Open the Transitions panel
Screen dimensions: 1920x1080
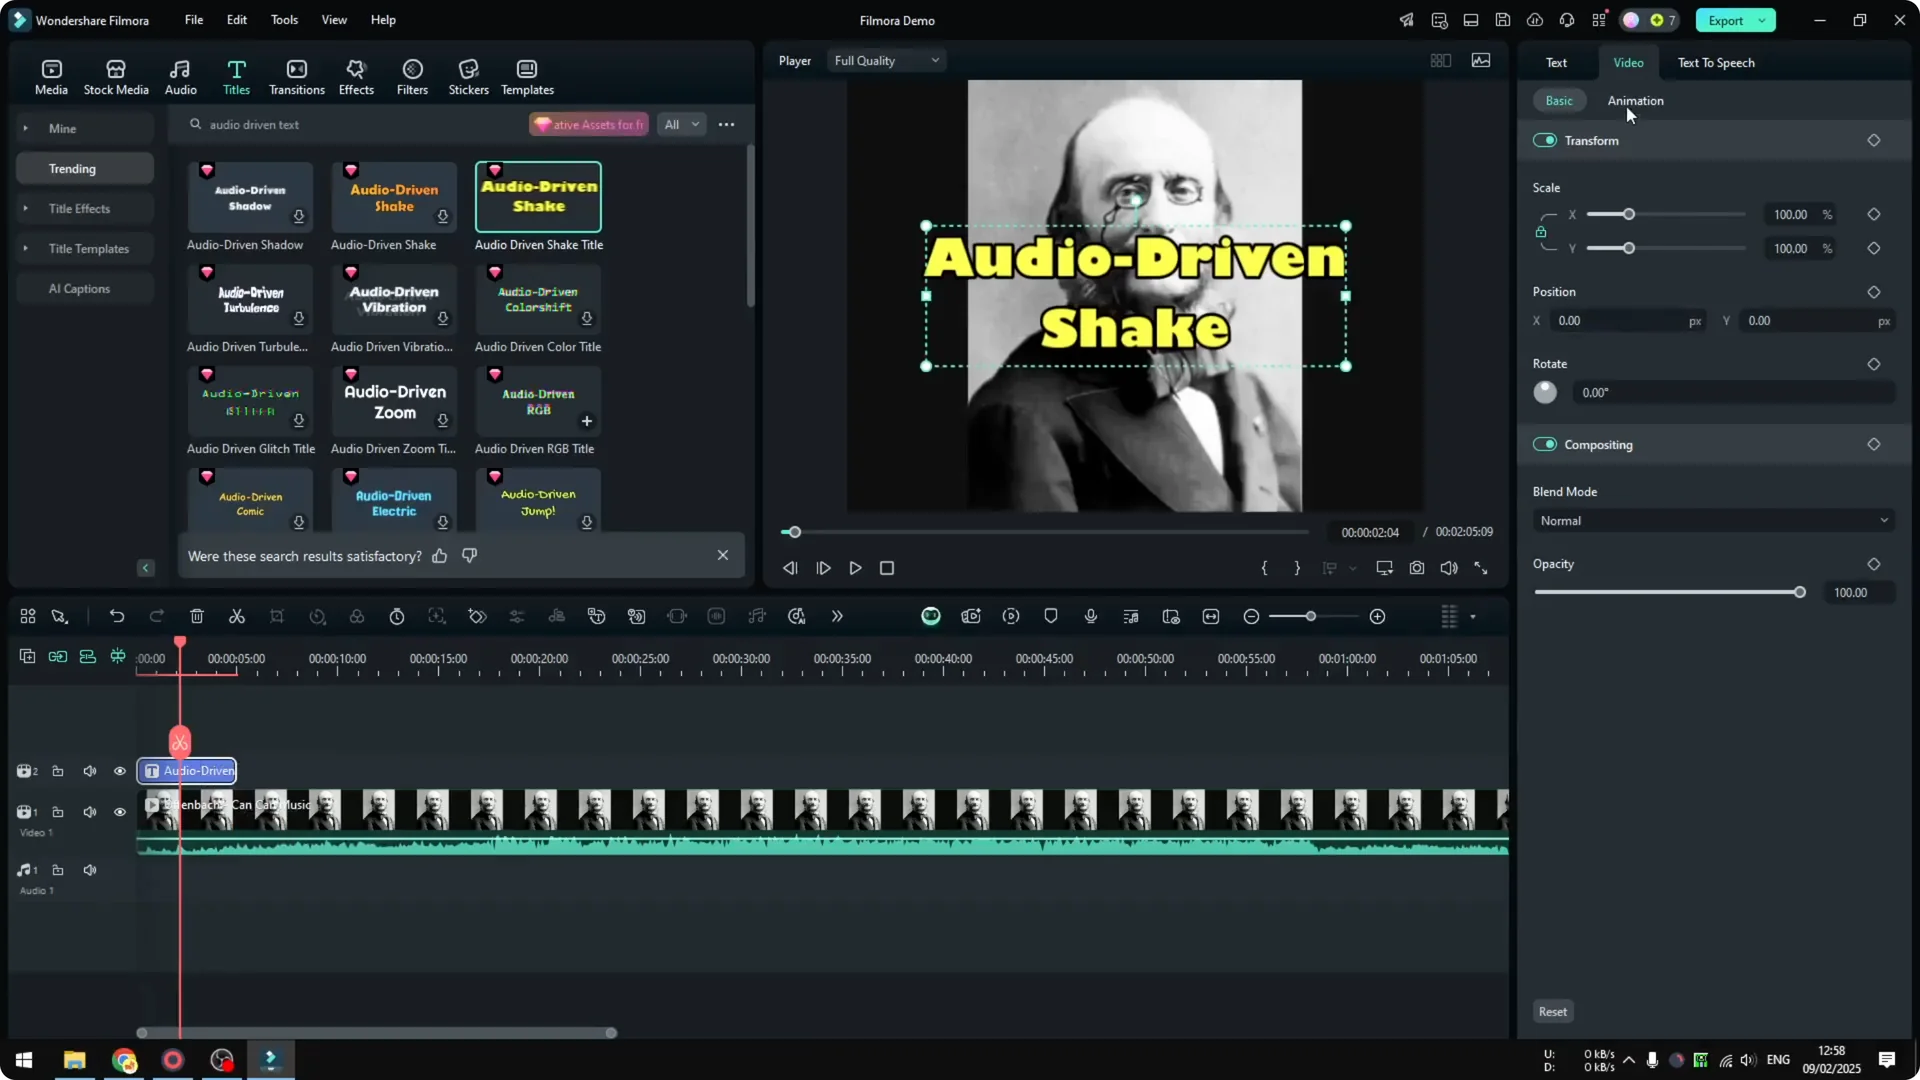296,75
